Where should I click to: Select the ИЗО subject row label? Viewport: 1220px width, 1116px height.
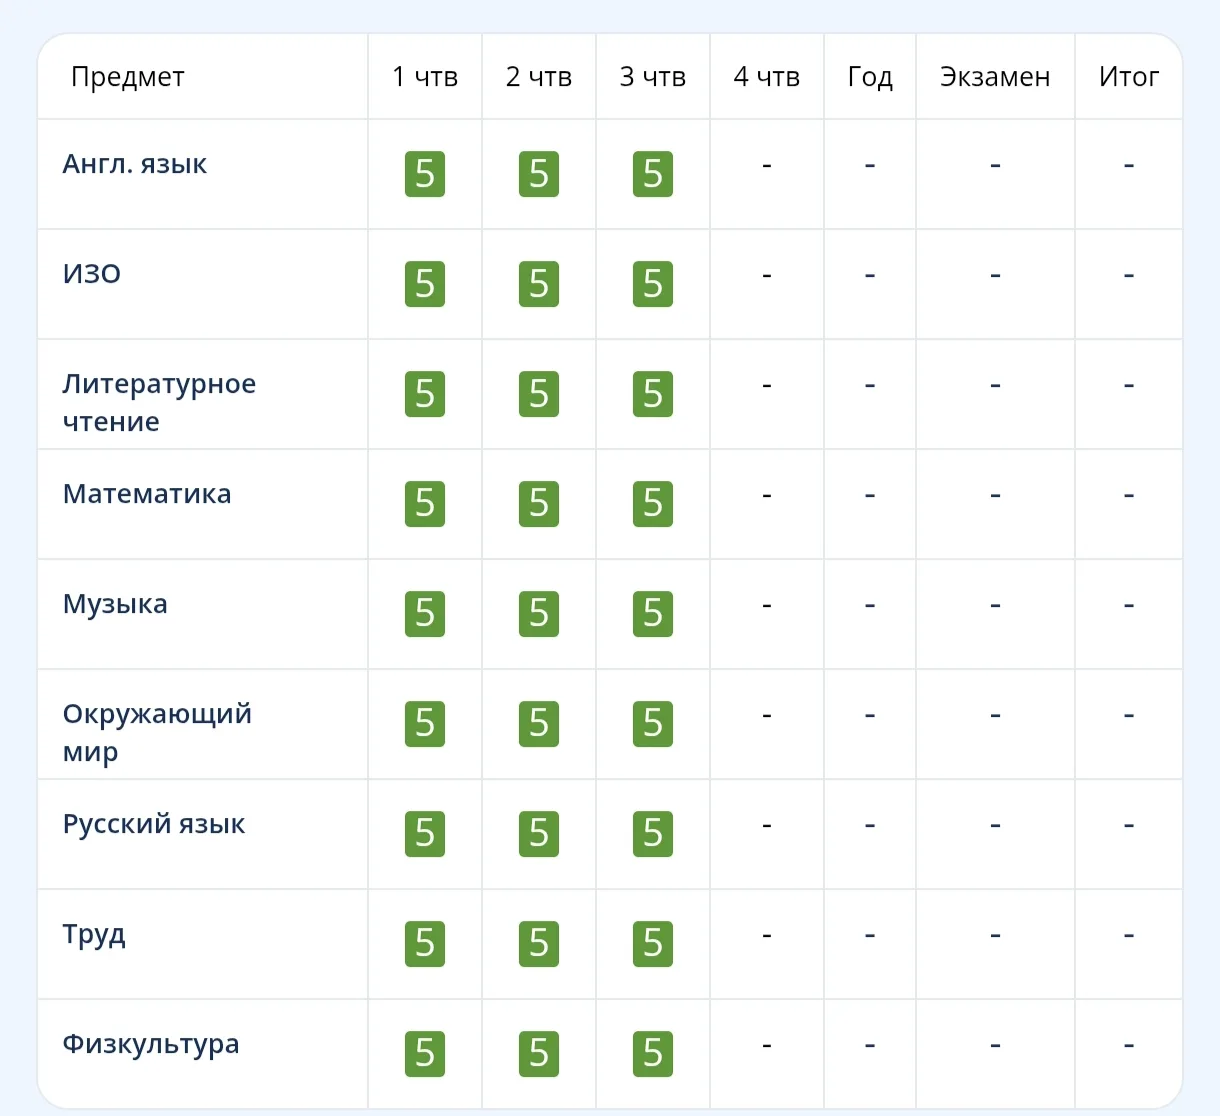tap(92, 274)
